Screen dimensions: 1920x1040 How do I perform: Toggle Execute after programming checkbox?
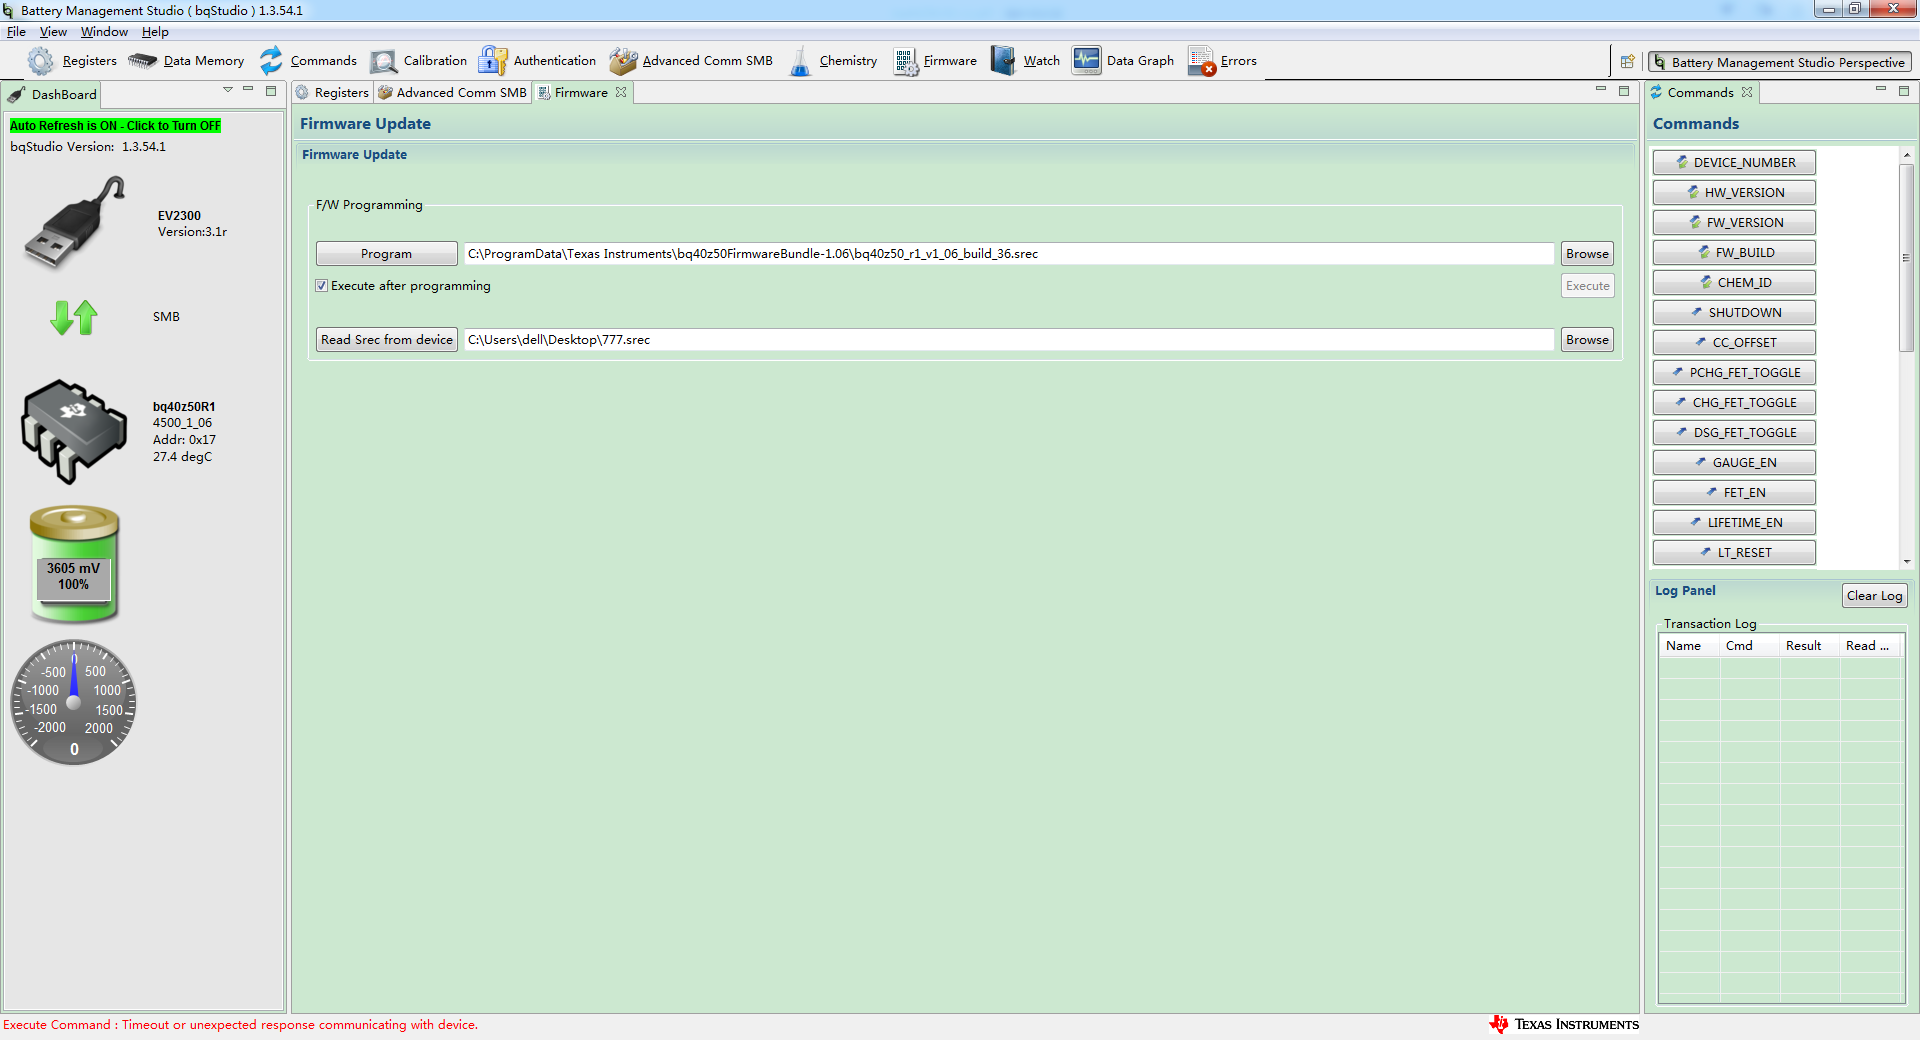pyautogui.click(x=322, y=286)
